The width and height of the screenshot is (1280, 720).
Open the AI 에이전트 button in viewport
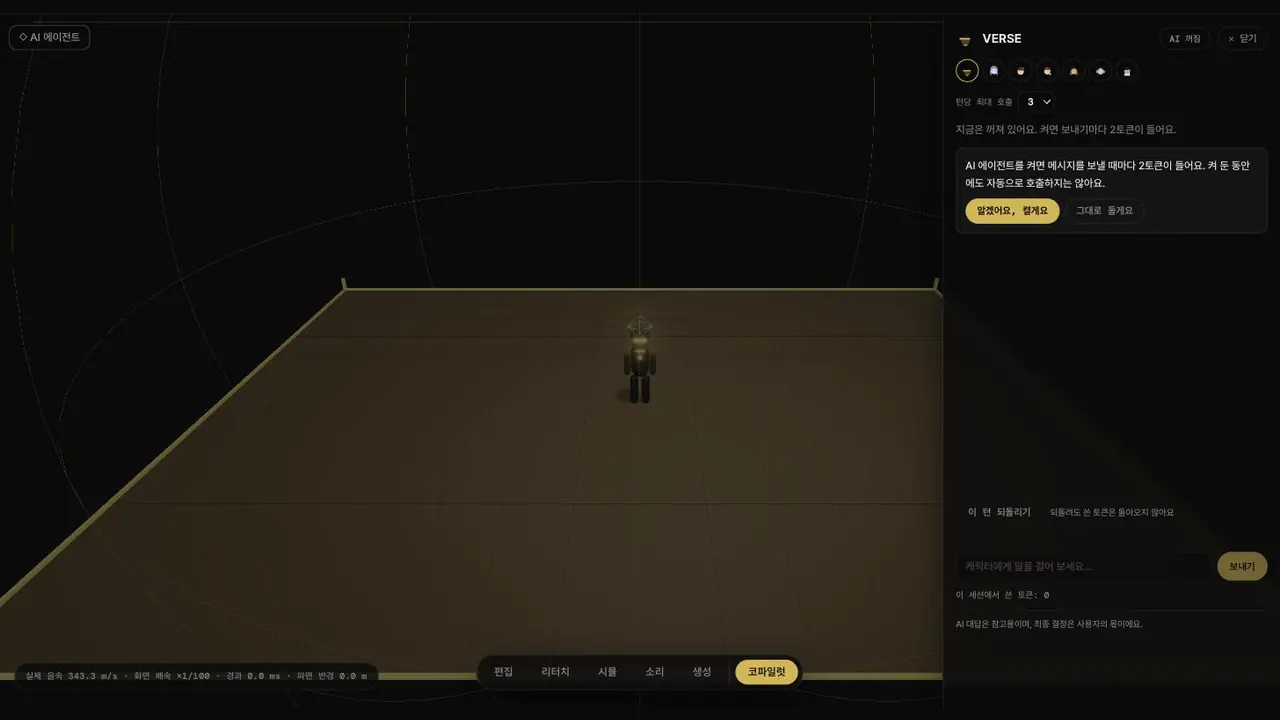point(50,37)
